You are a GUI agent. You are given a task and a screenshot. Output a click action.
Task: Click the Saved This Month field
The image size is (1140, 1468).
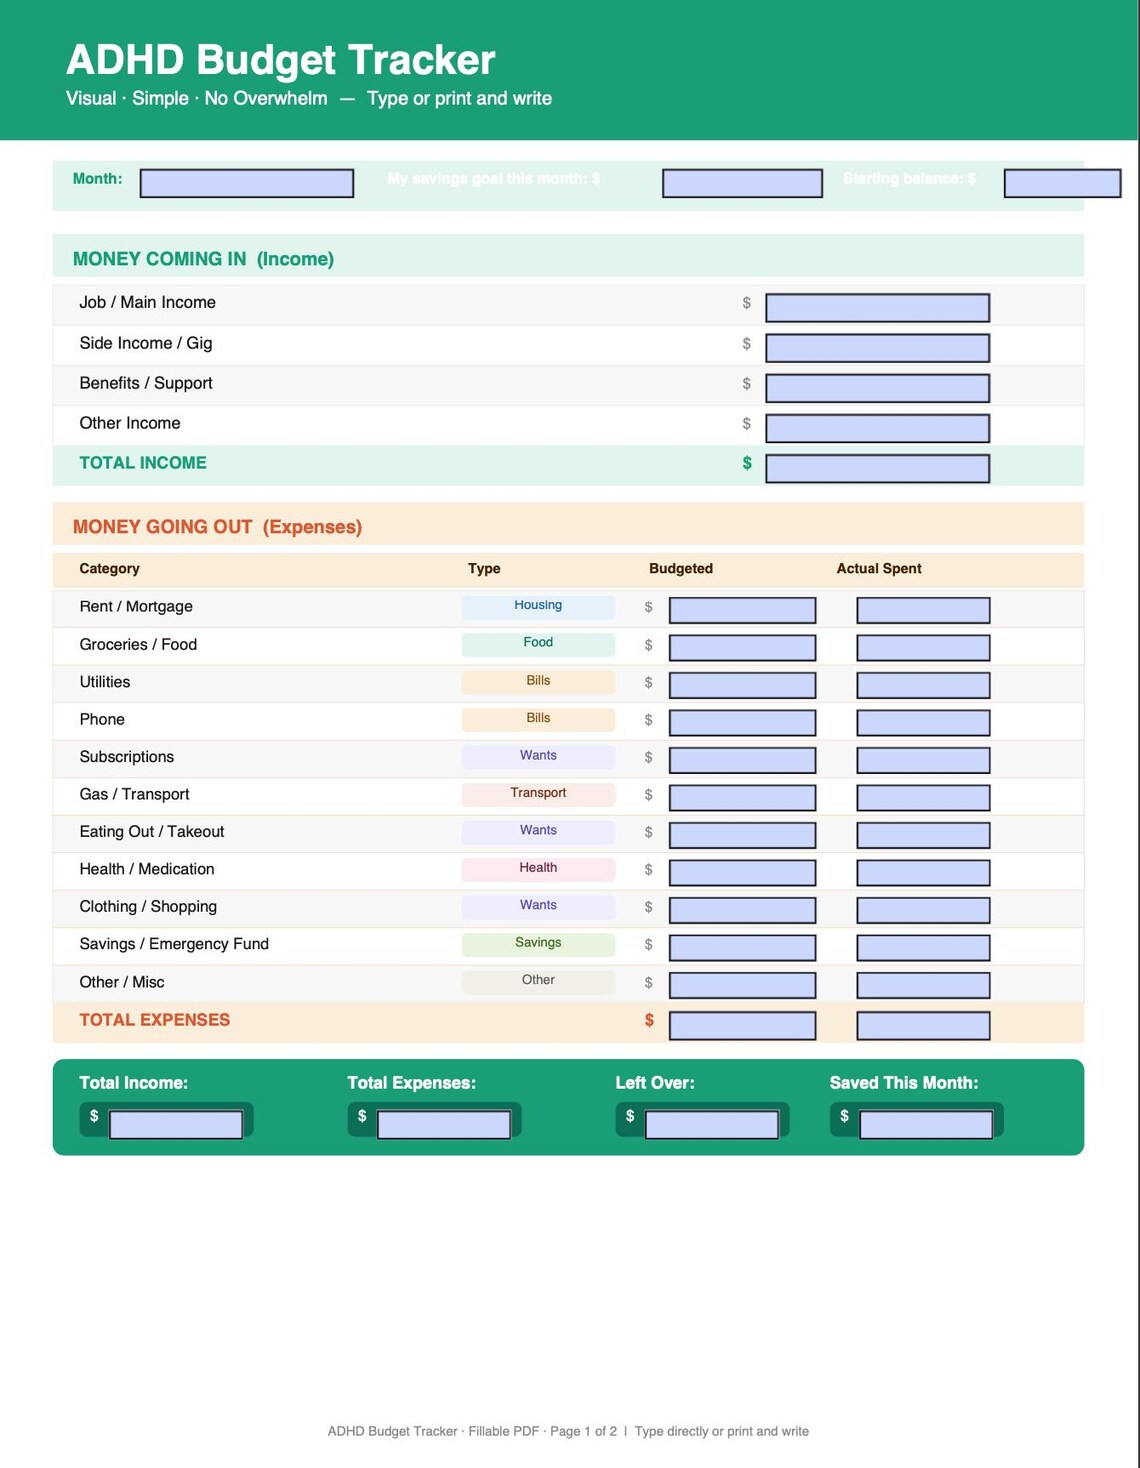(x=926, y=1125)
